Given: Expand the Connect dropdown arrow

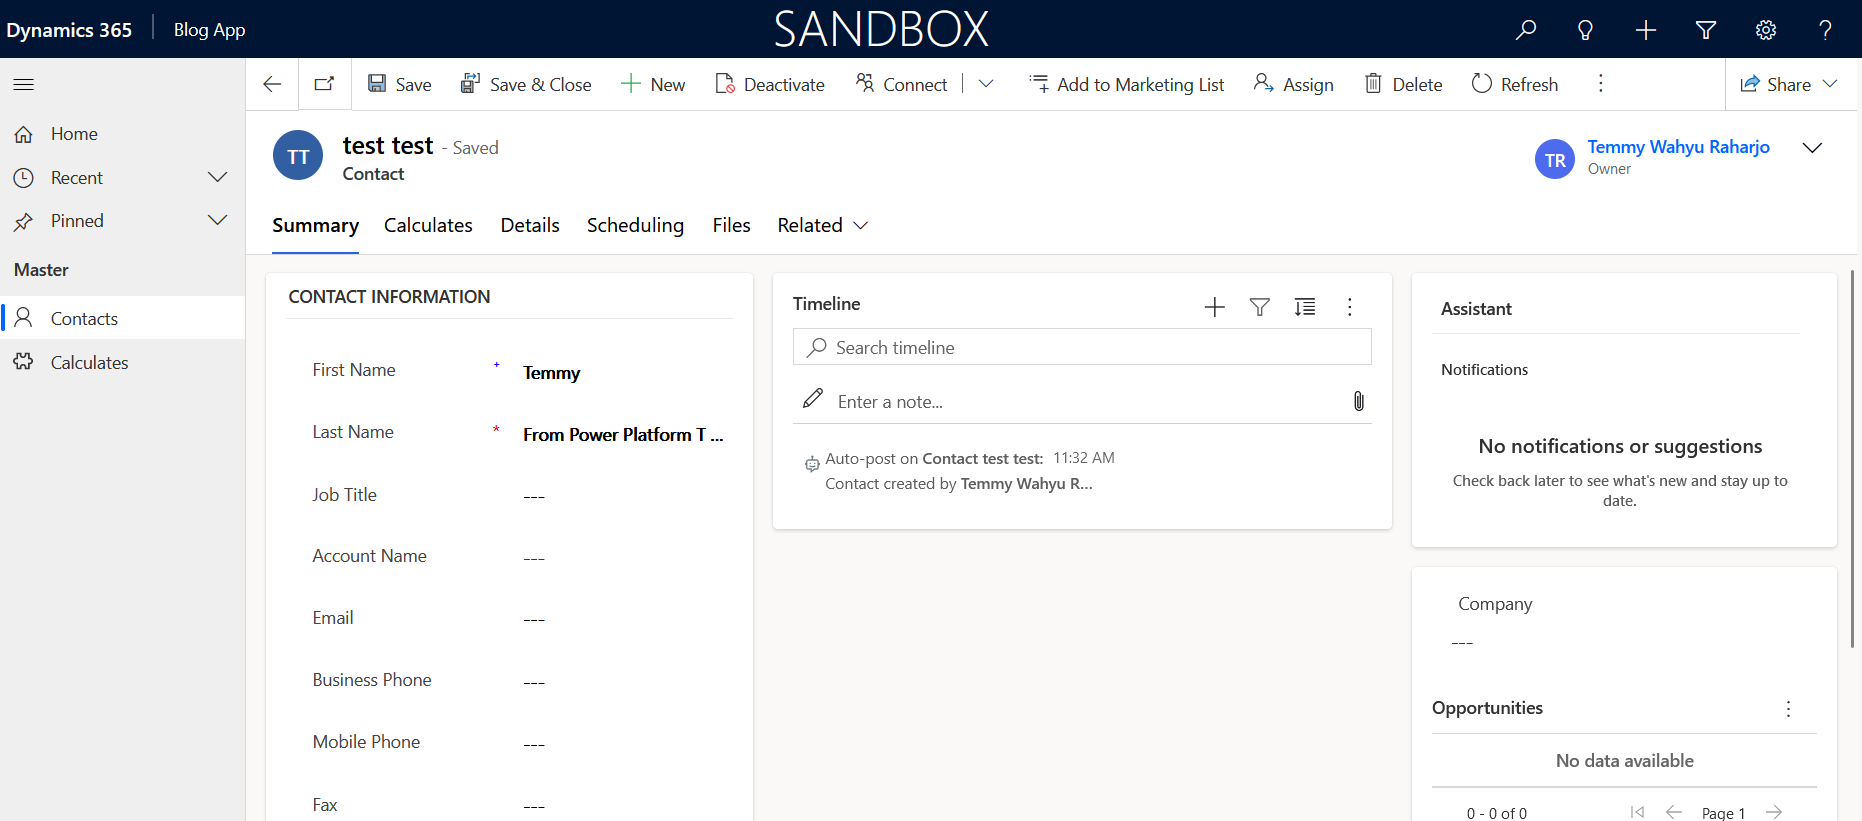Looking at the screenshot, I should click(x=986, y=84).
